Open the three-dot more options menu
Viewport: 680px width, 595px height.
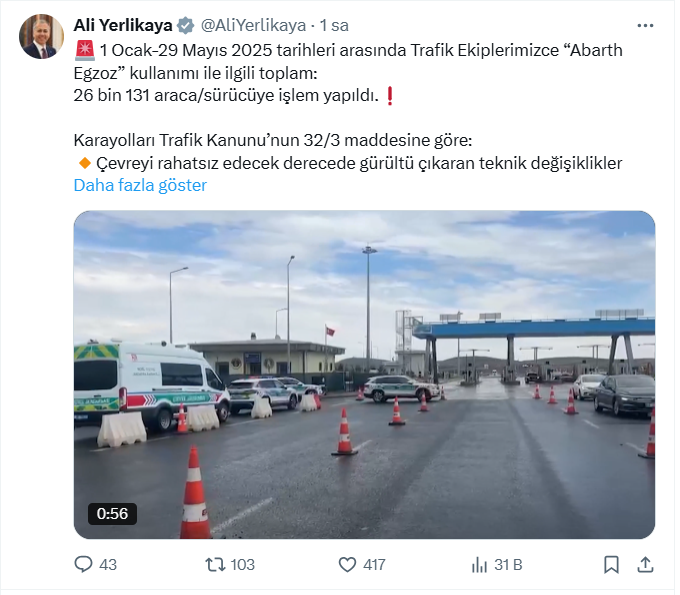pos(645,26)
